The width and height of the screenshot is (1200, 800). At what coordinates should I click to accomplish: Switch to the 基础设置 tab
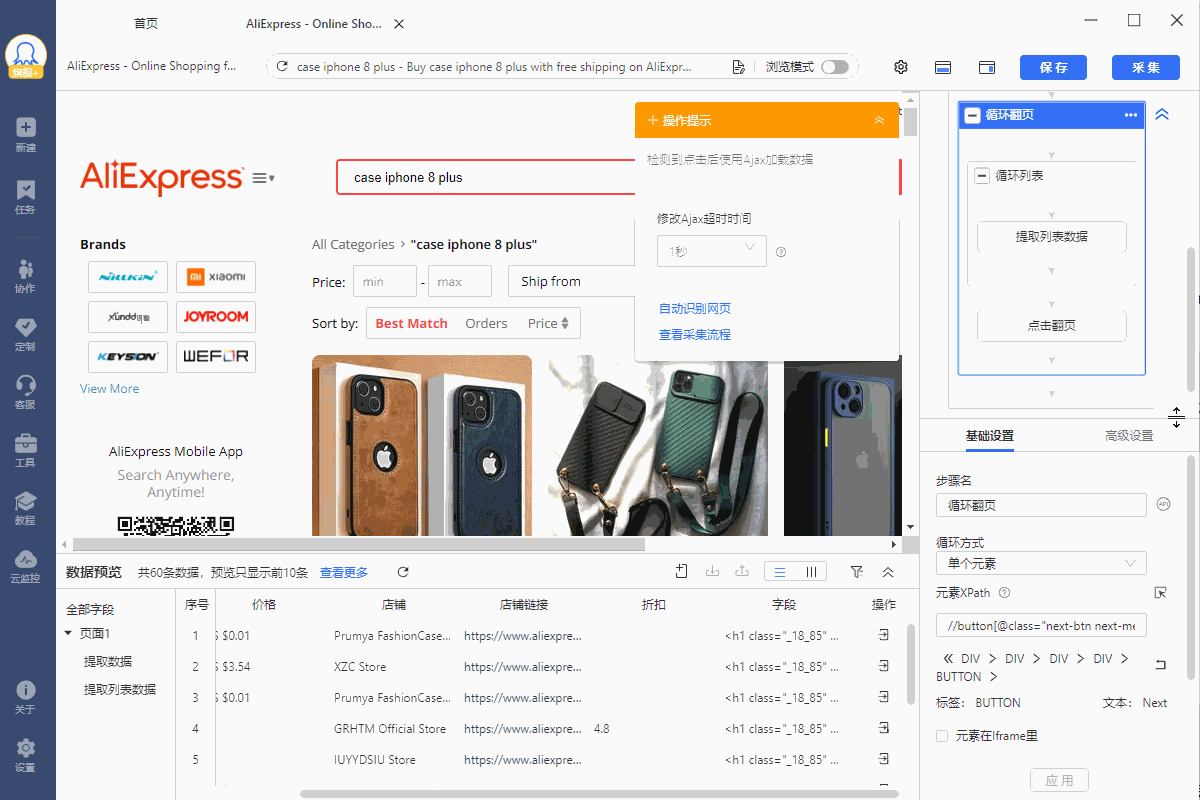(x=990, y=436)
